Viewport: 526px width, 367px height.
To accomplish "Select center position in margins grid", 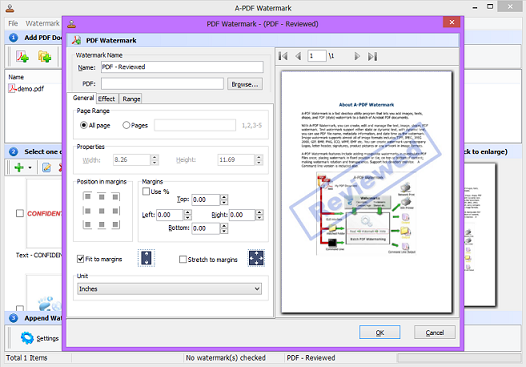I will pyautogui.click(x=101, y=211).
